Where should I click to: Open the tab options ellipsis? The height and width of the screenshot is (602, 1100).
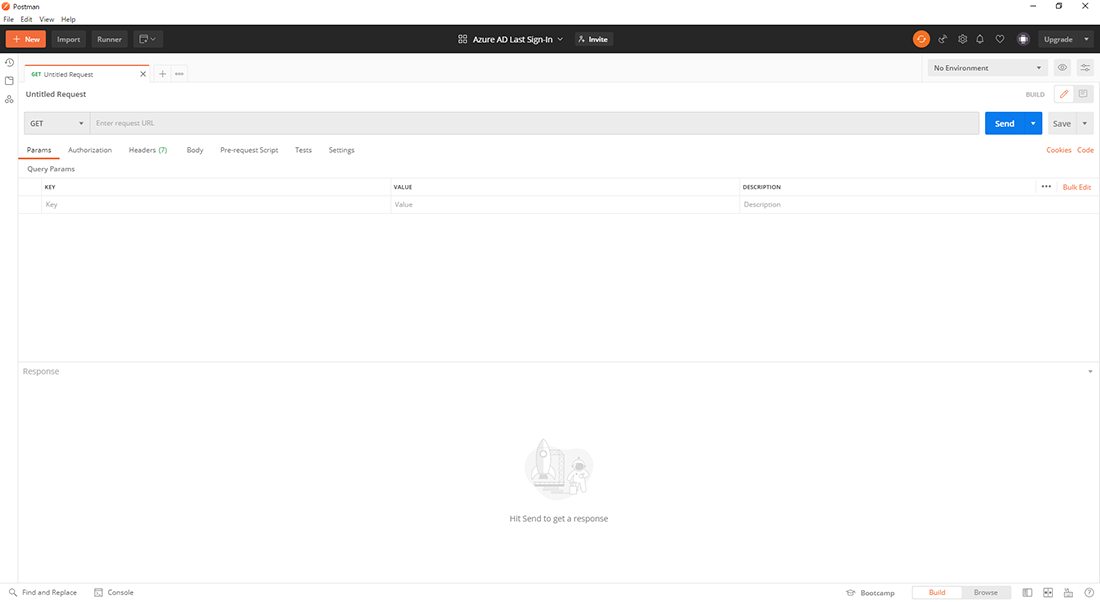point(180,74)
